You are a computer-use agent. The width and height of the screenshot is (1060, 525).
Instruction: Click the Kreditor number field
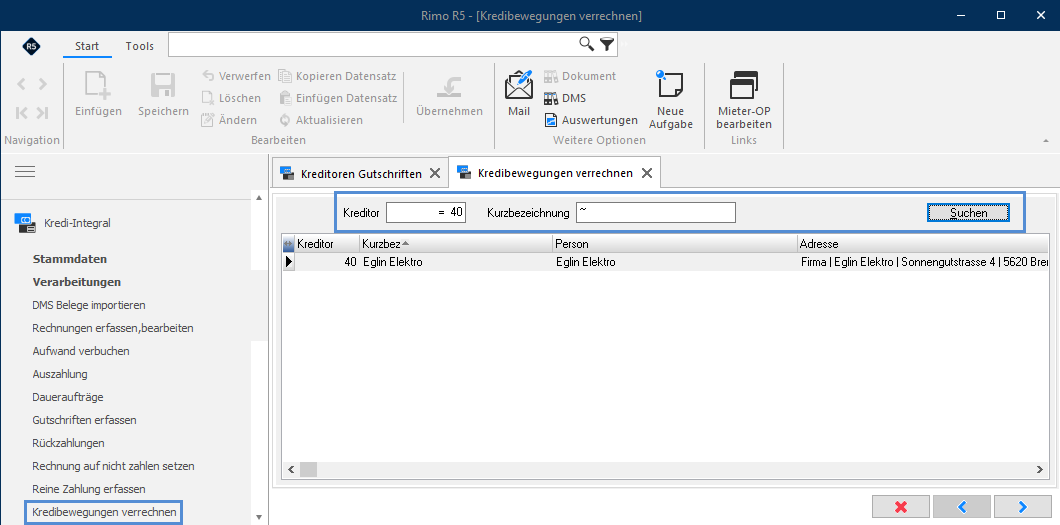426,212
